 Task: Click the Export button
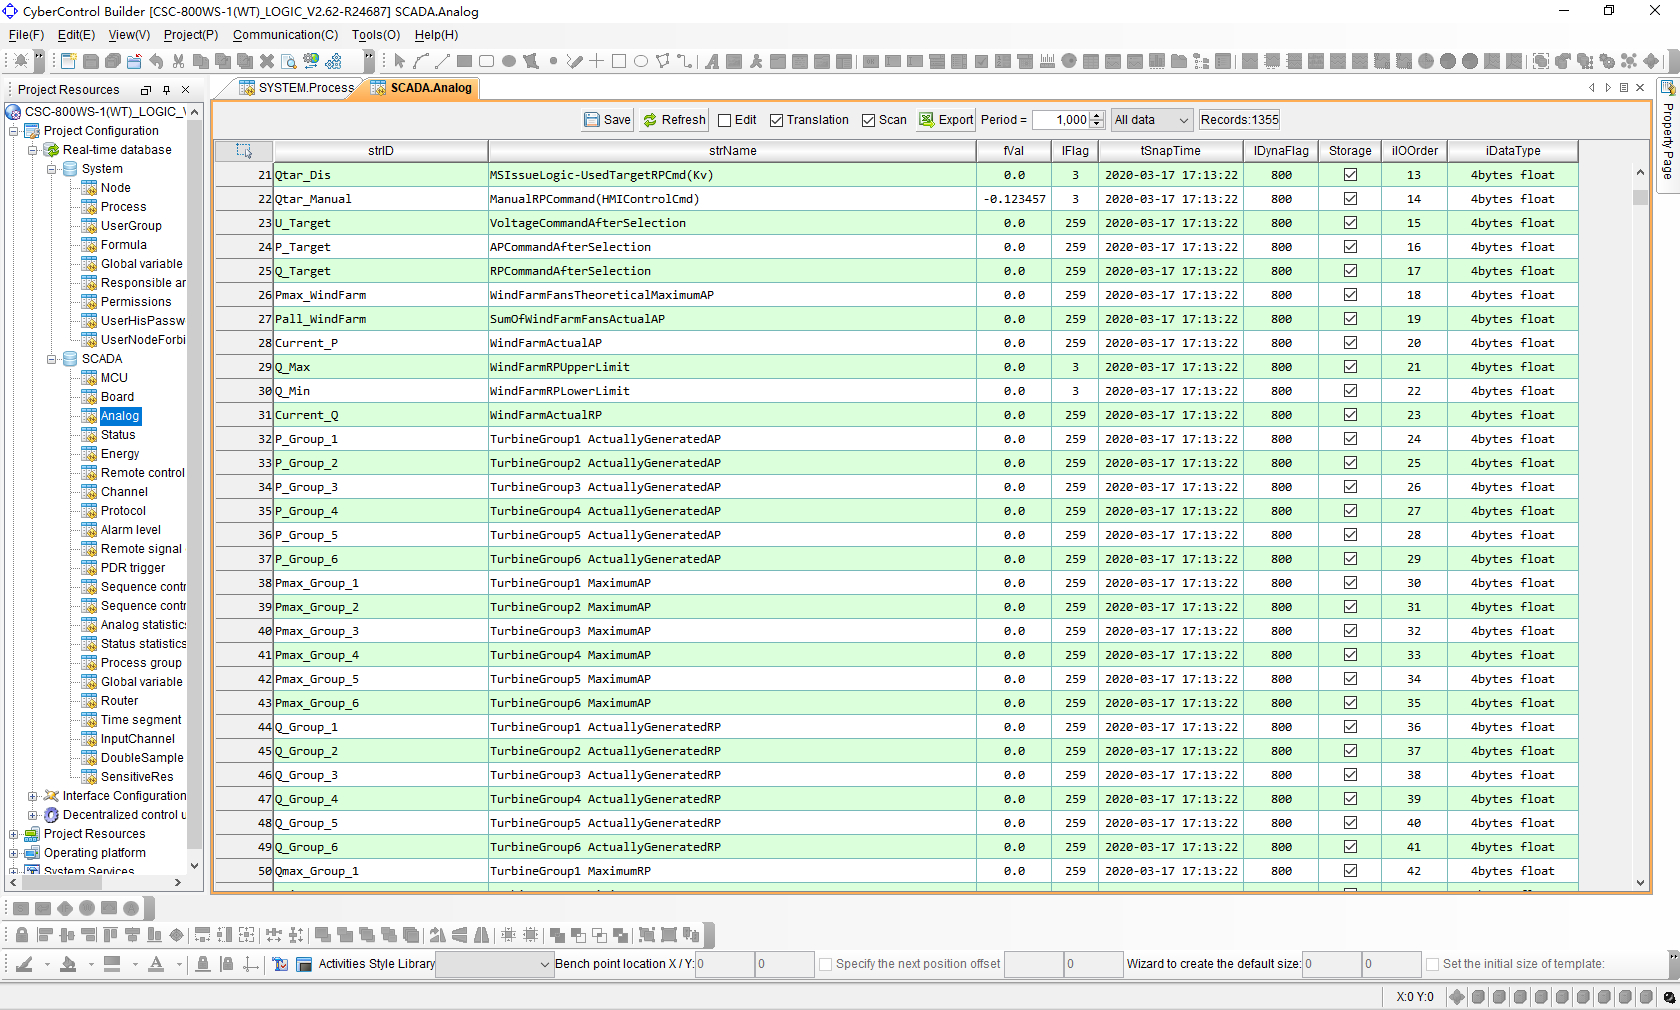click(x=946, y=120)
